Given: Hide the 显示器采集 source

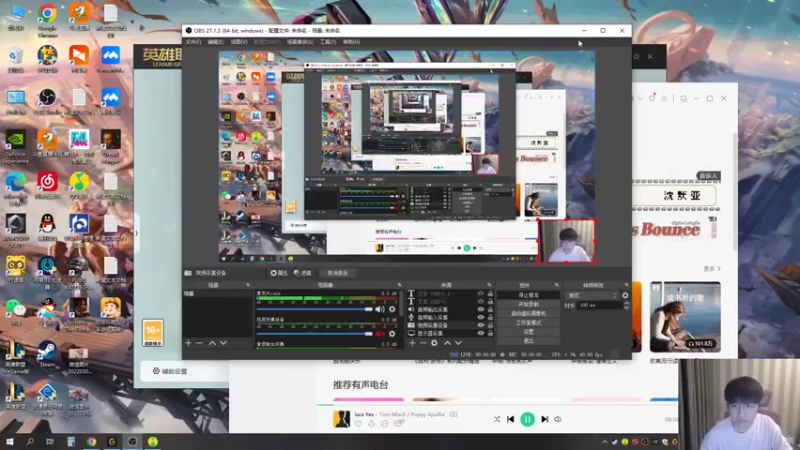Looking at the screenshot, I should (481, 333).
